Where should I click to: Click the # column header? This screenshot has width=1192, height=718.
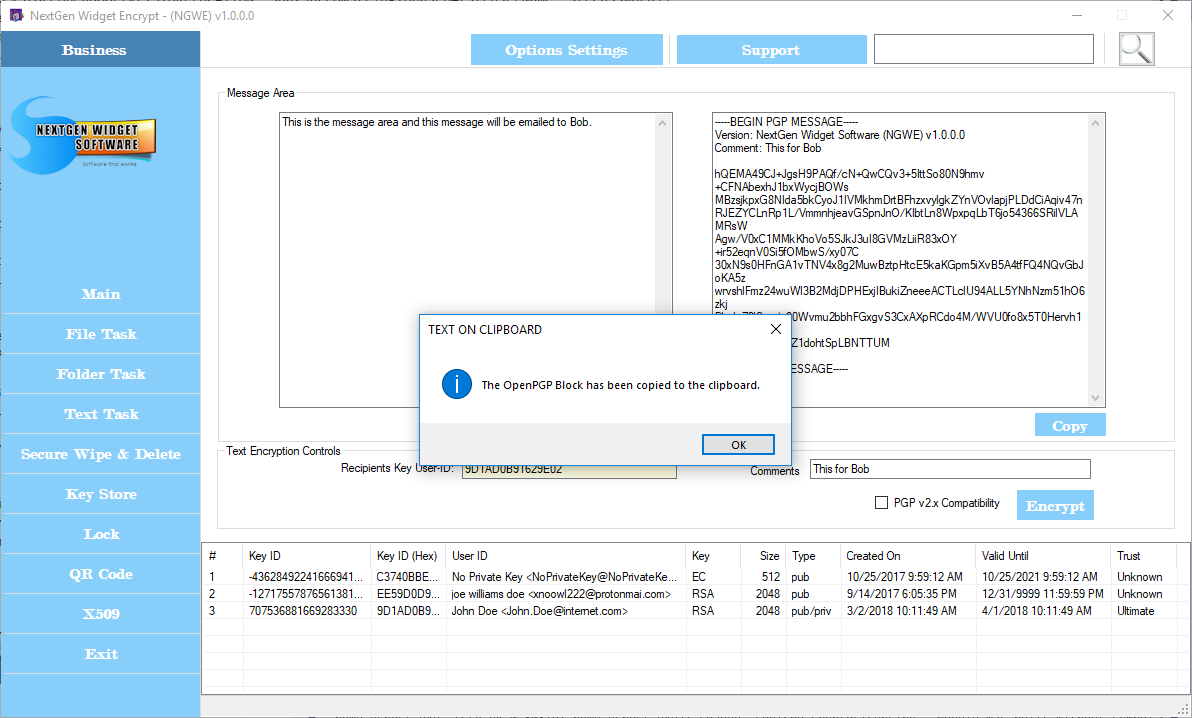(223, 556)
